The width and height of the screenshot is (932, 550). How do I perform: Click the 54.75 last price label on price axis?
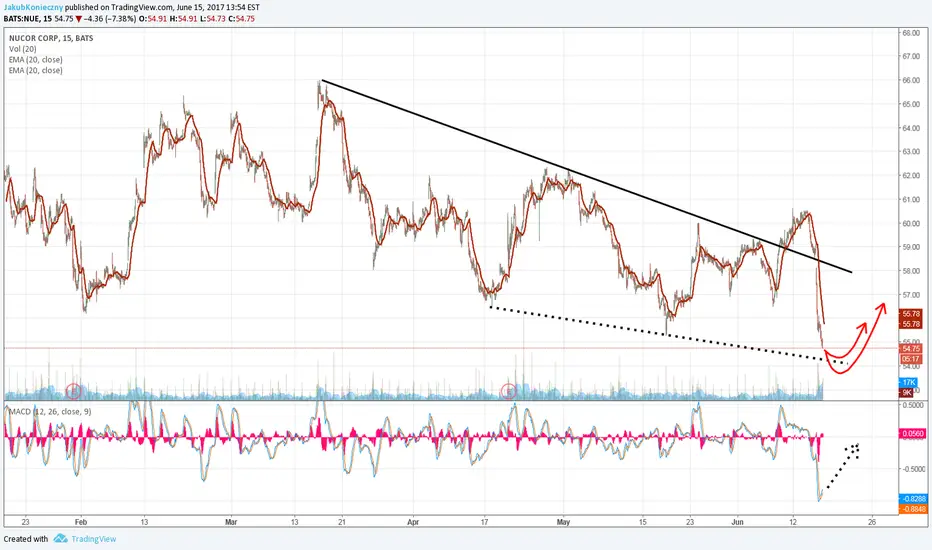pos(911,348)
